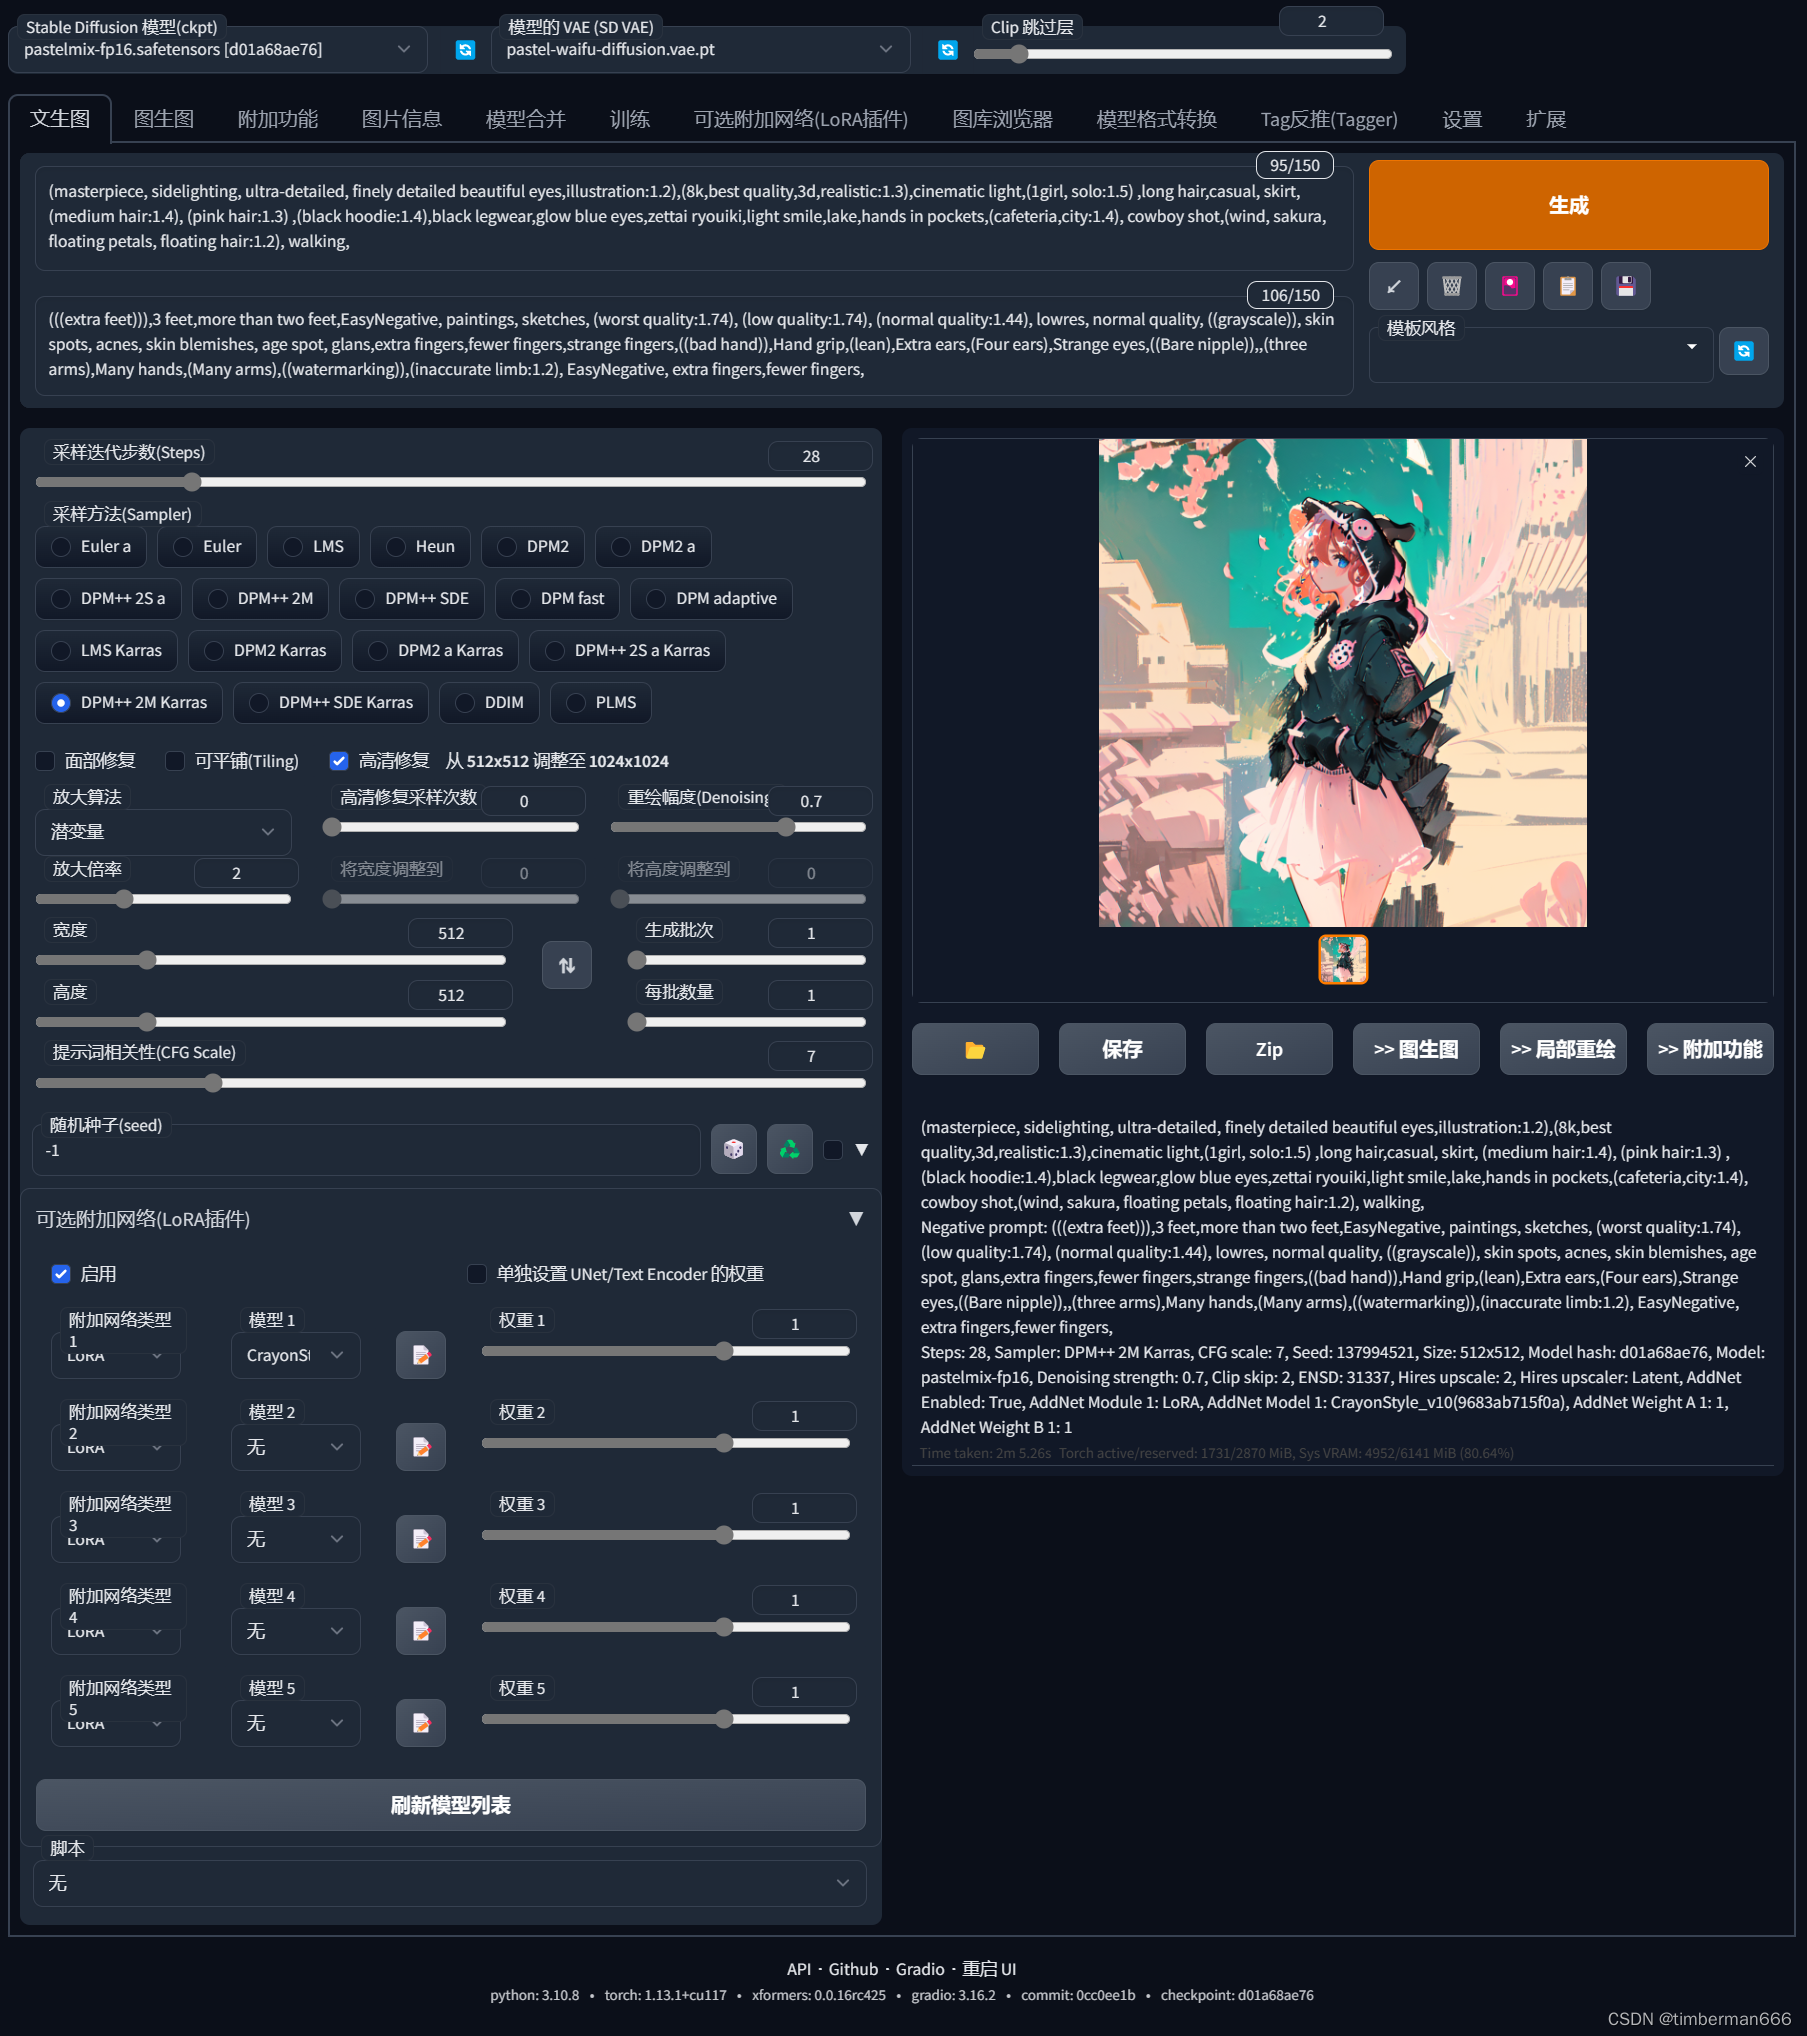Adjust the CFG Scale slider
This screenshot has height=2036, width=1807.
point(451,1083)
